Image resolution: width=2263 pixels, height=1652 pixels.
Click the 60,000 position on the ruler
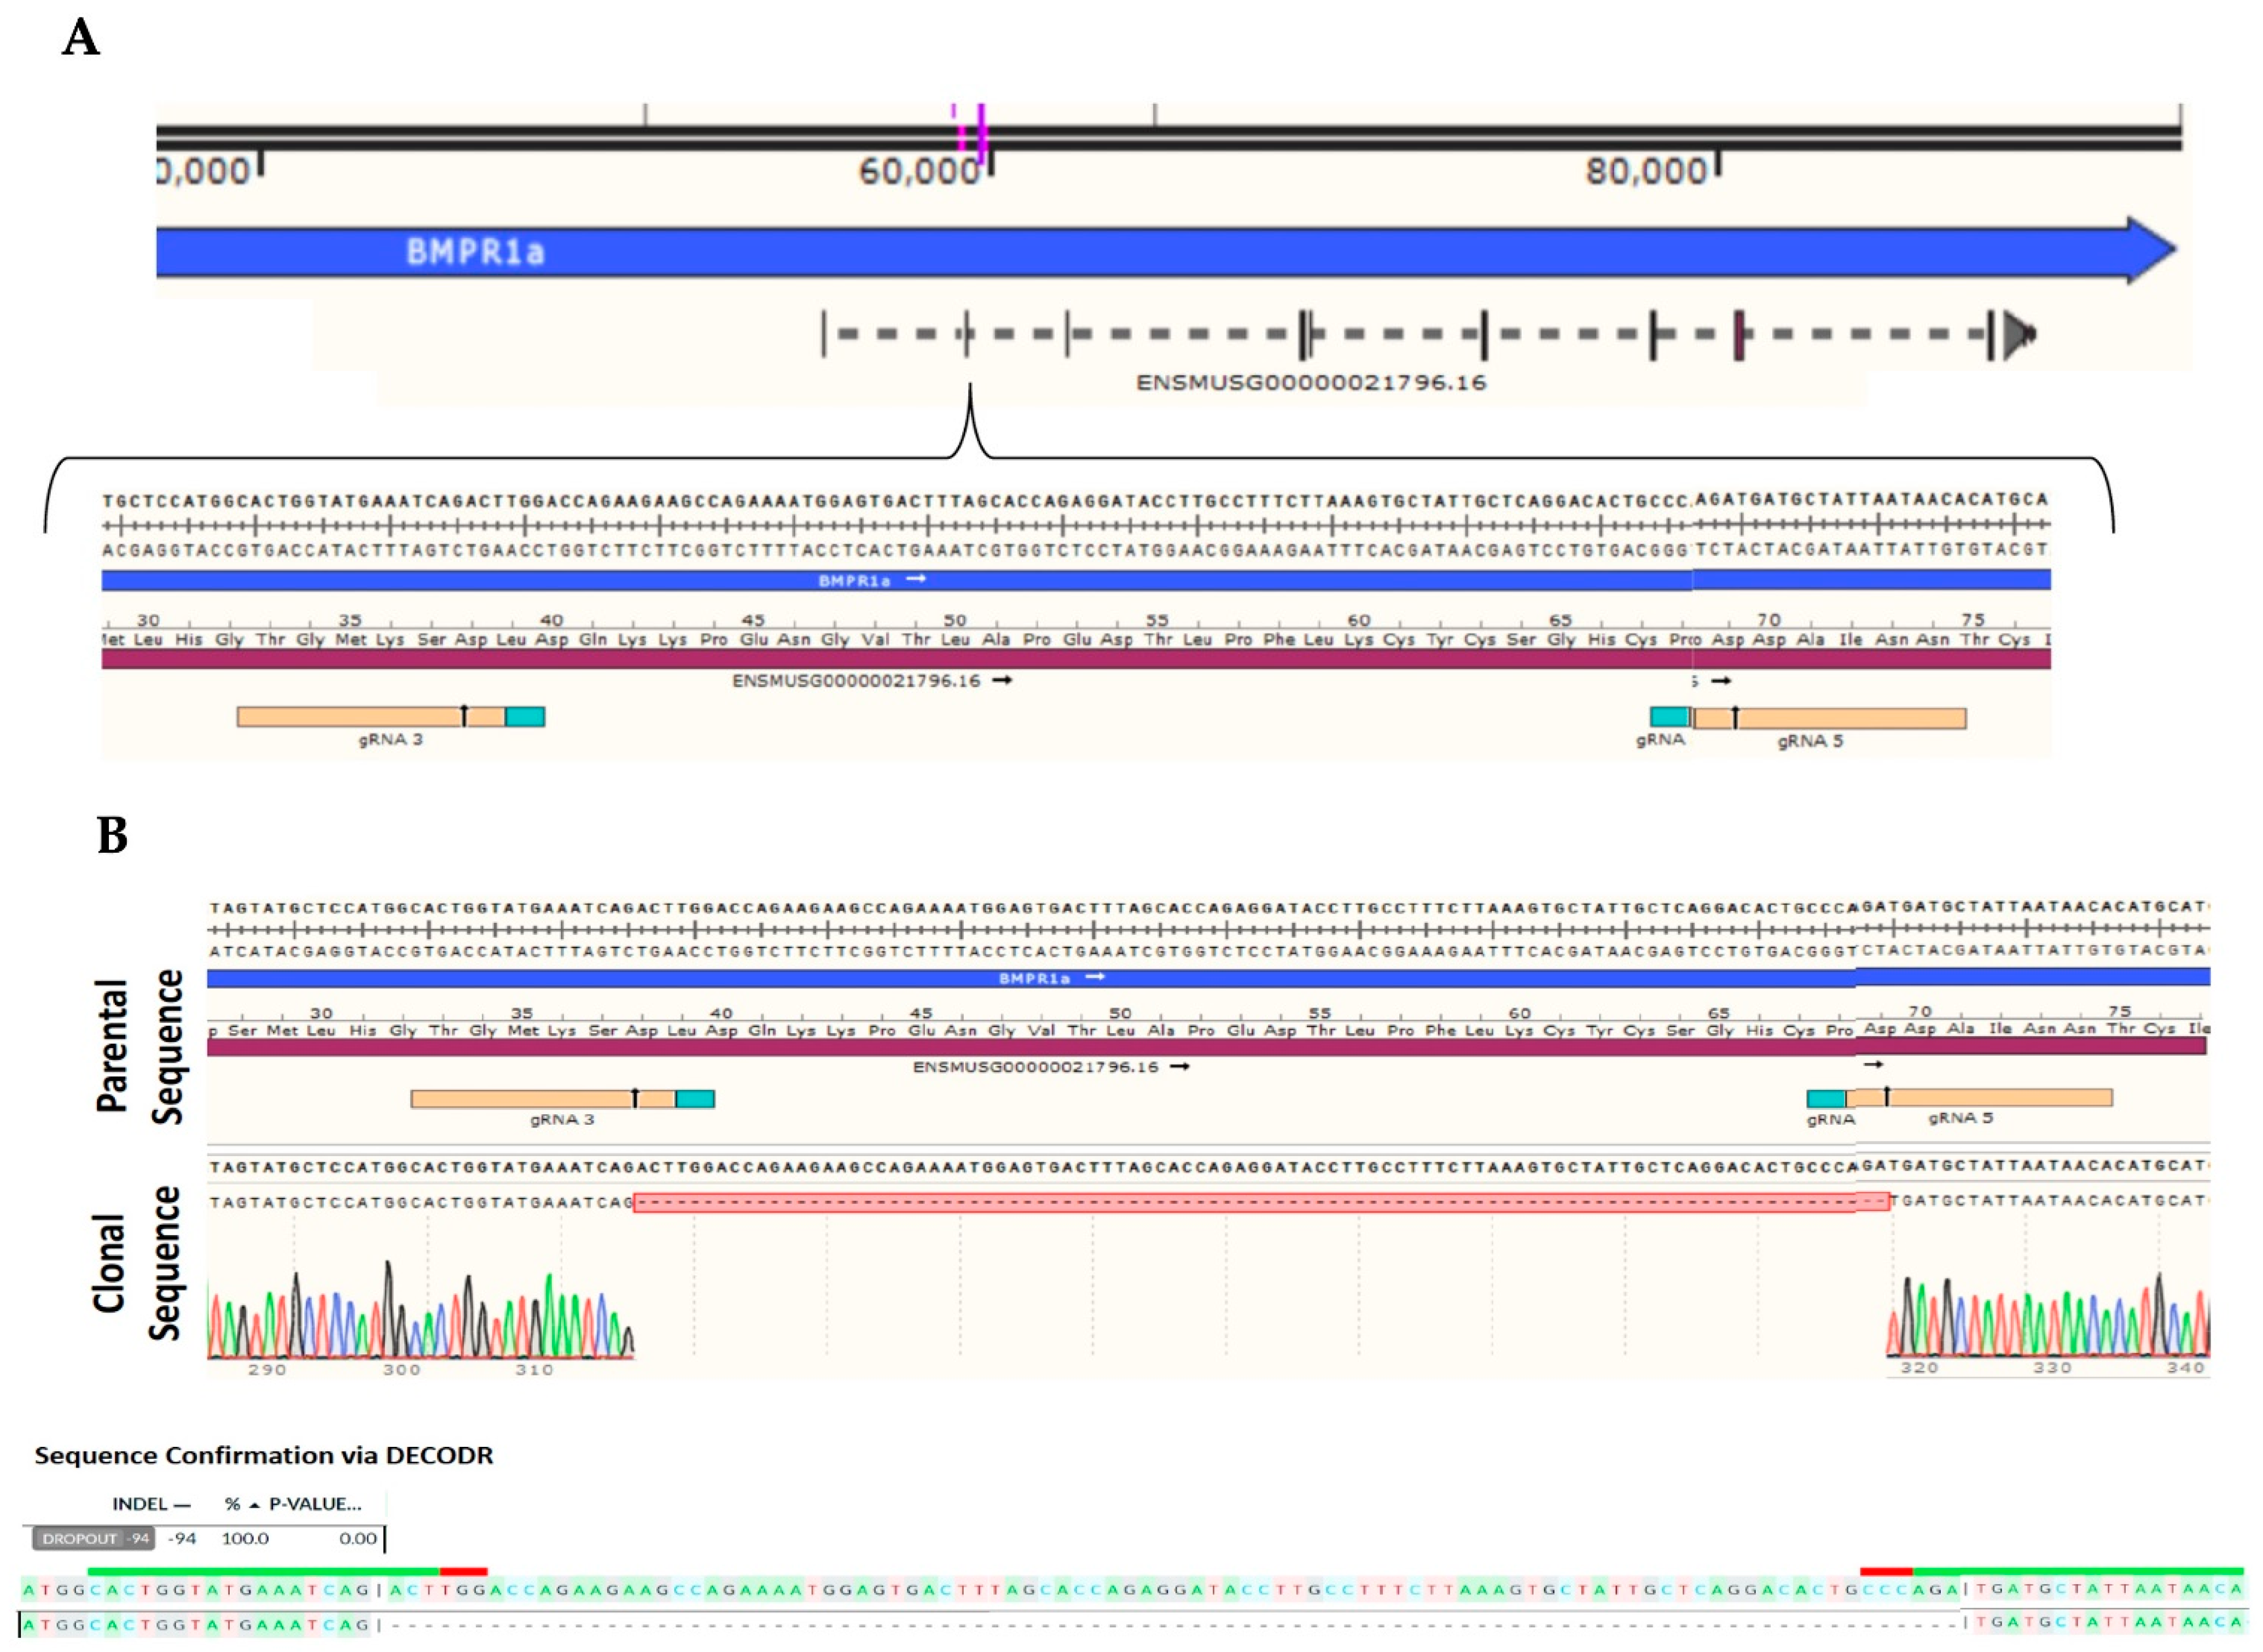[x=920, y=172]
